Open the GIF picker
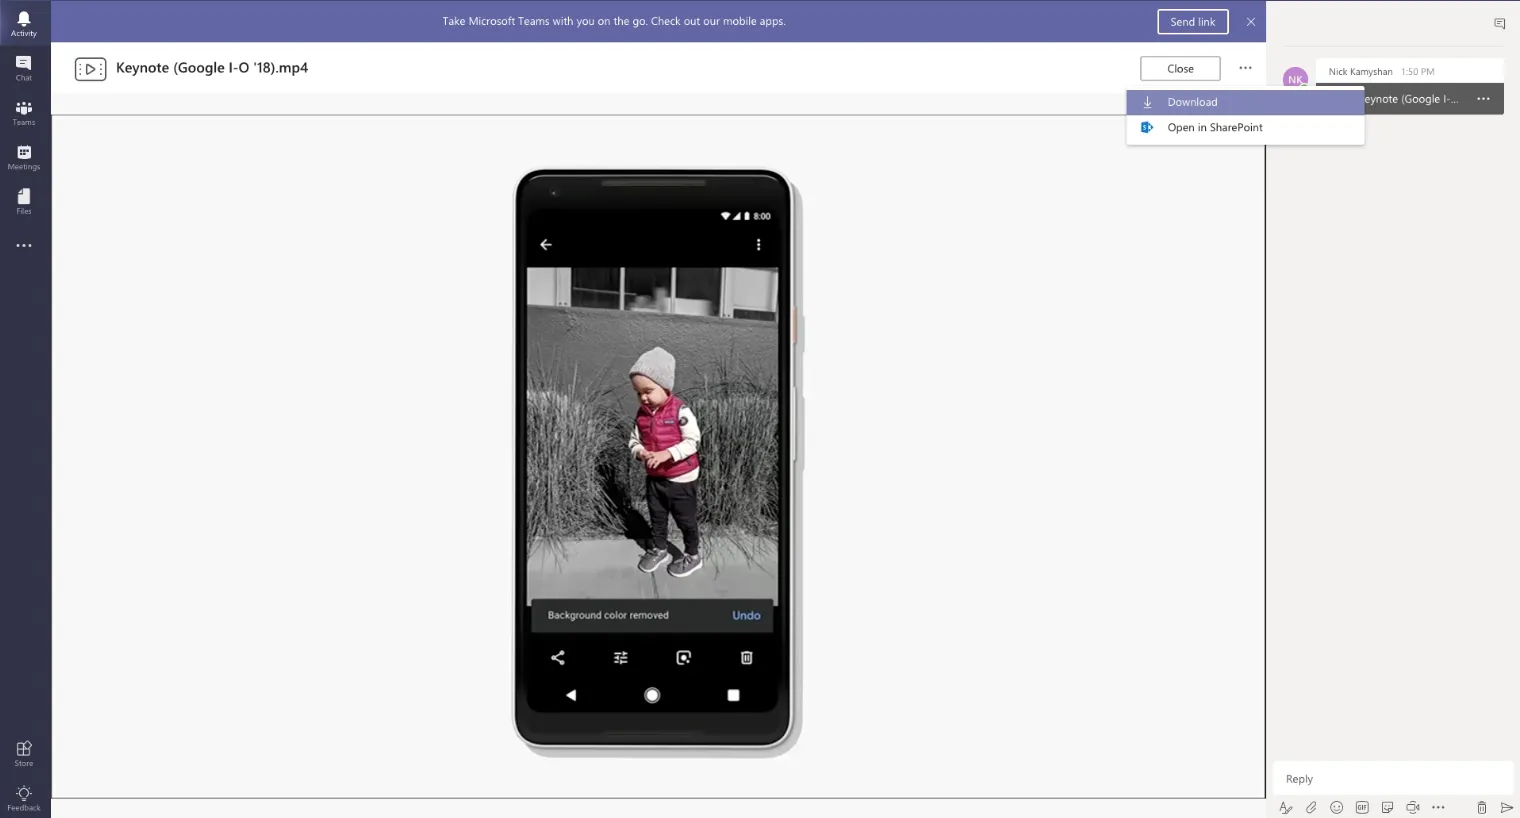1520x818 pixels. (x=1361, y=807)
